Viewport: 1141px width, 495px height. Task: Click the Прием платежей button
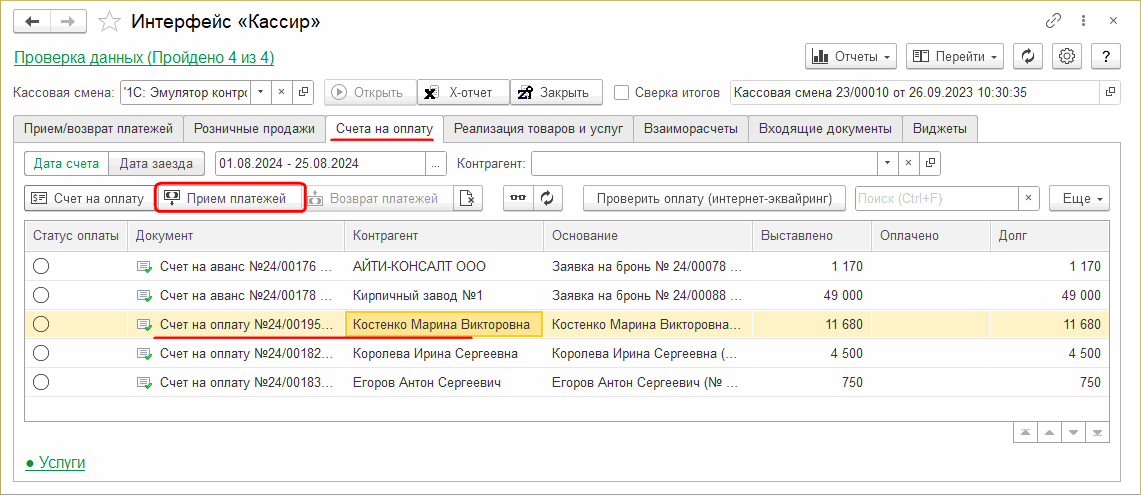pyautogui.click(x=230, y=198)
